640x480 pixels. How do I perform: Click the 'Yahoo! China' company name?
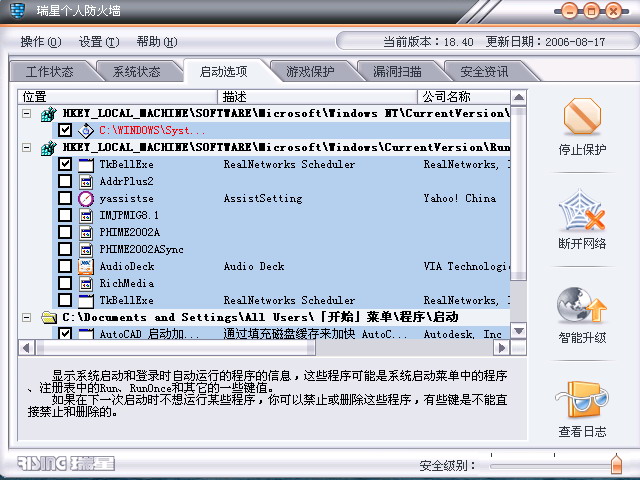coord(460,199)
